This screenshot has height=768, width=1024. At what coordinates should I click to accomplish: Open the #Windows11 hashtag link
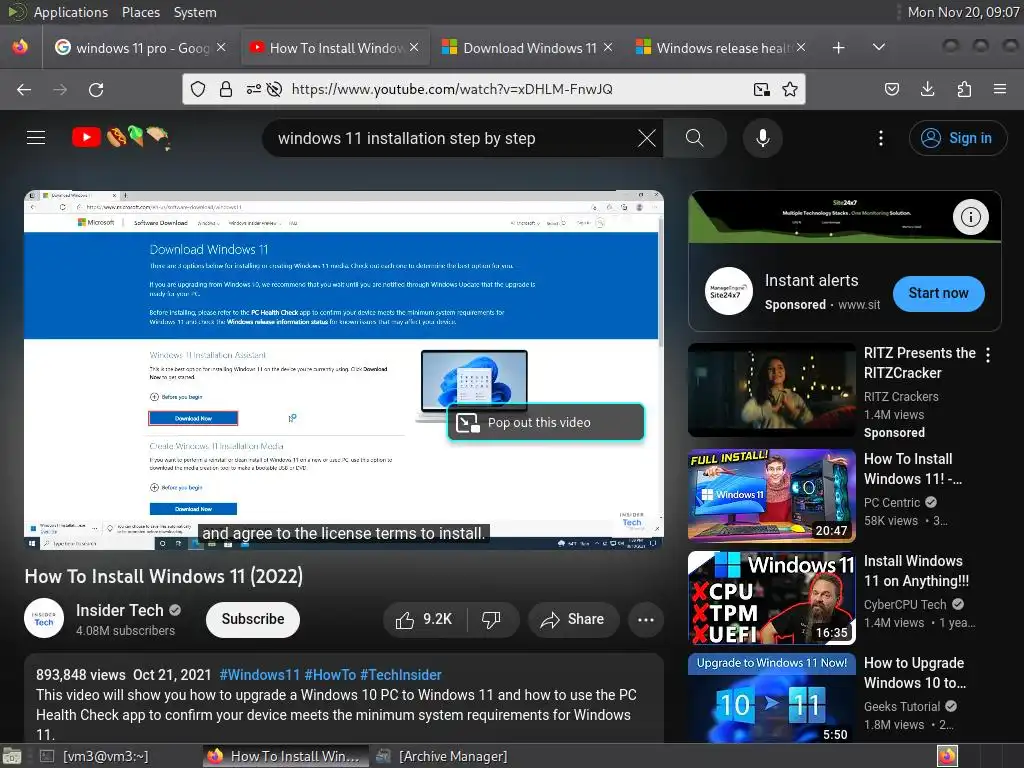(259, 675)
